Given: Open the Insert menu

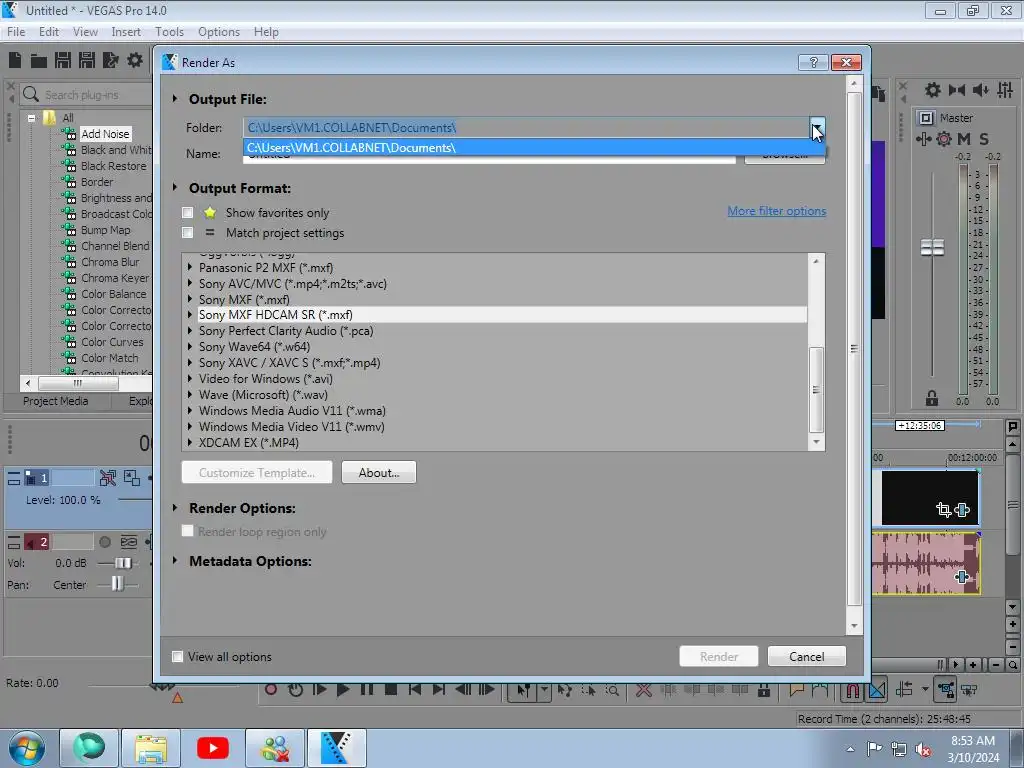Looking at the screenshot, I should (x=126, y=31).
